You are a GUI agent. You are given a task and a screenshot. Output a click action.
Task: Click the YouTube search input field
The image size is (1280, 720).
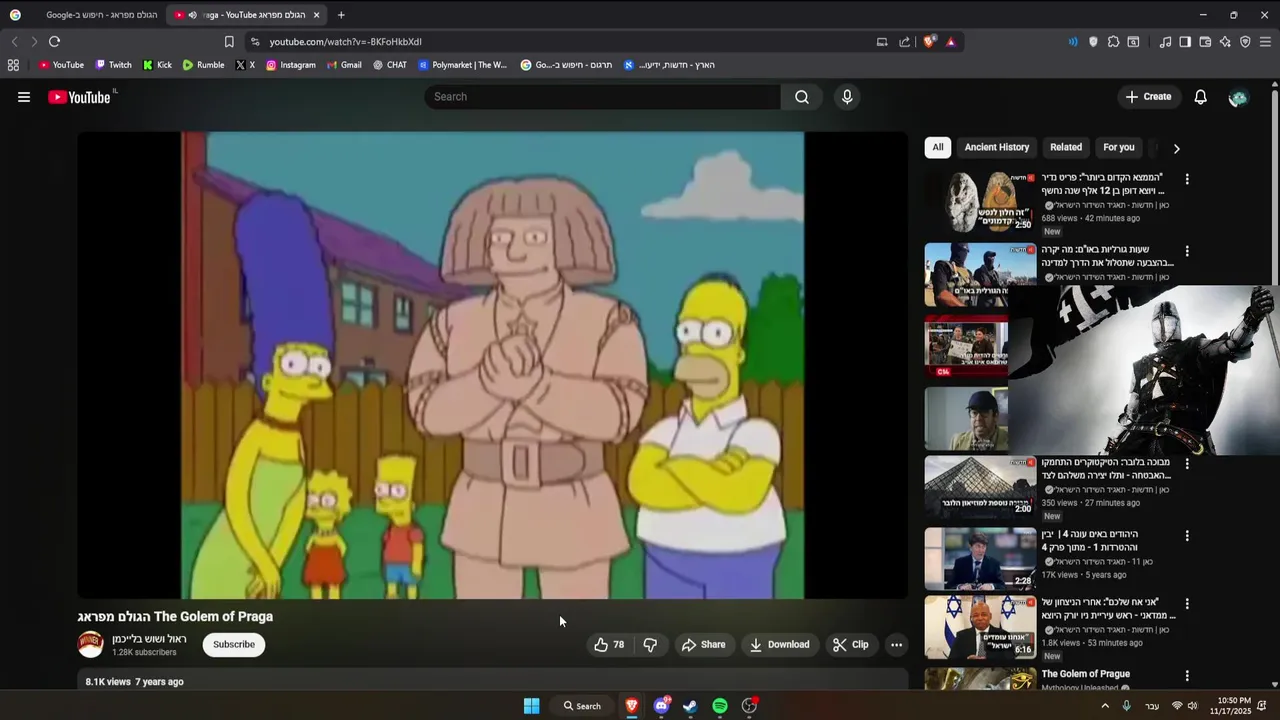coord(602,97)
